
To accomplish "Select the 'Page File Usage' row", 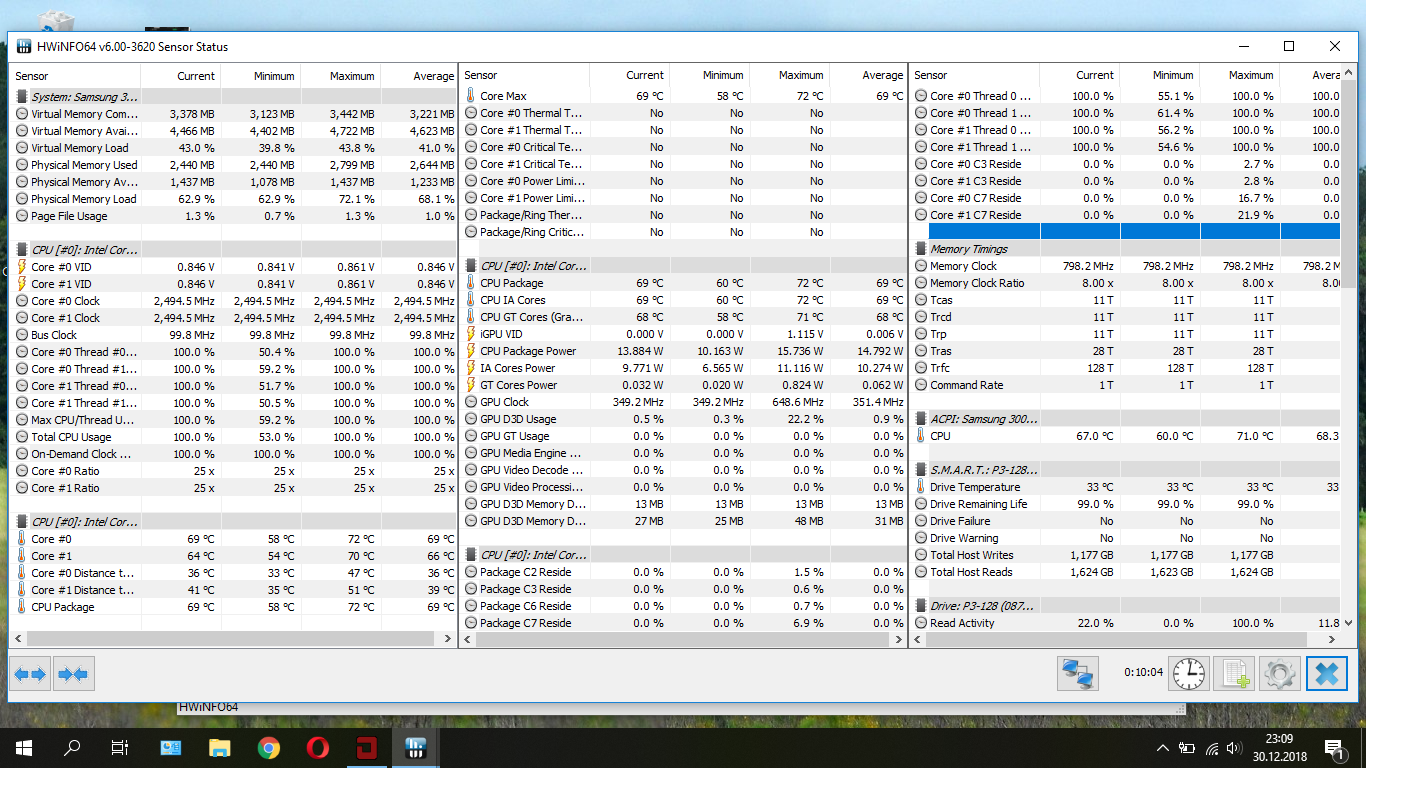I will click(x=234, y=216).
